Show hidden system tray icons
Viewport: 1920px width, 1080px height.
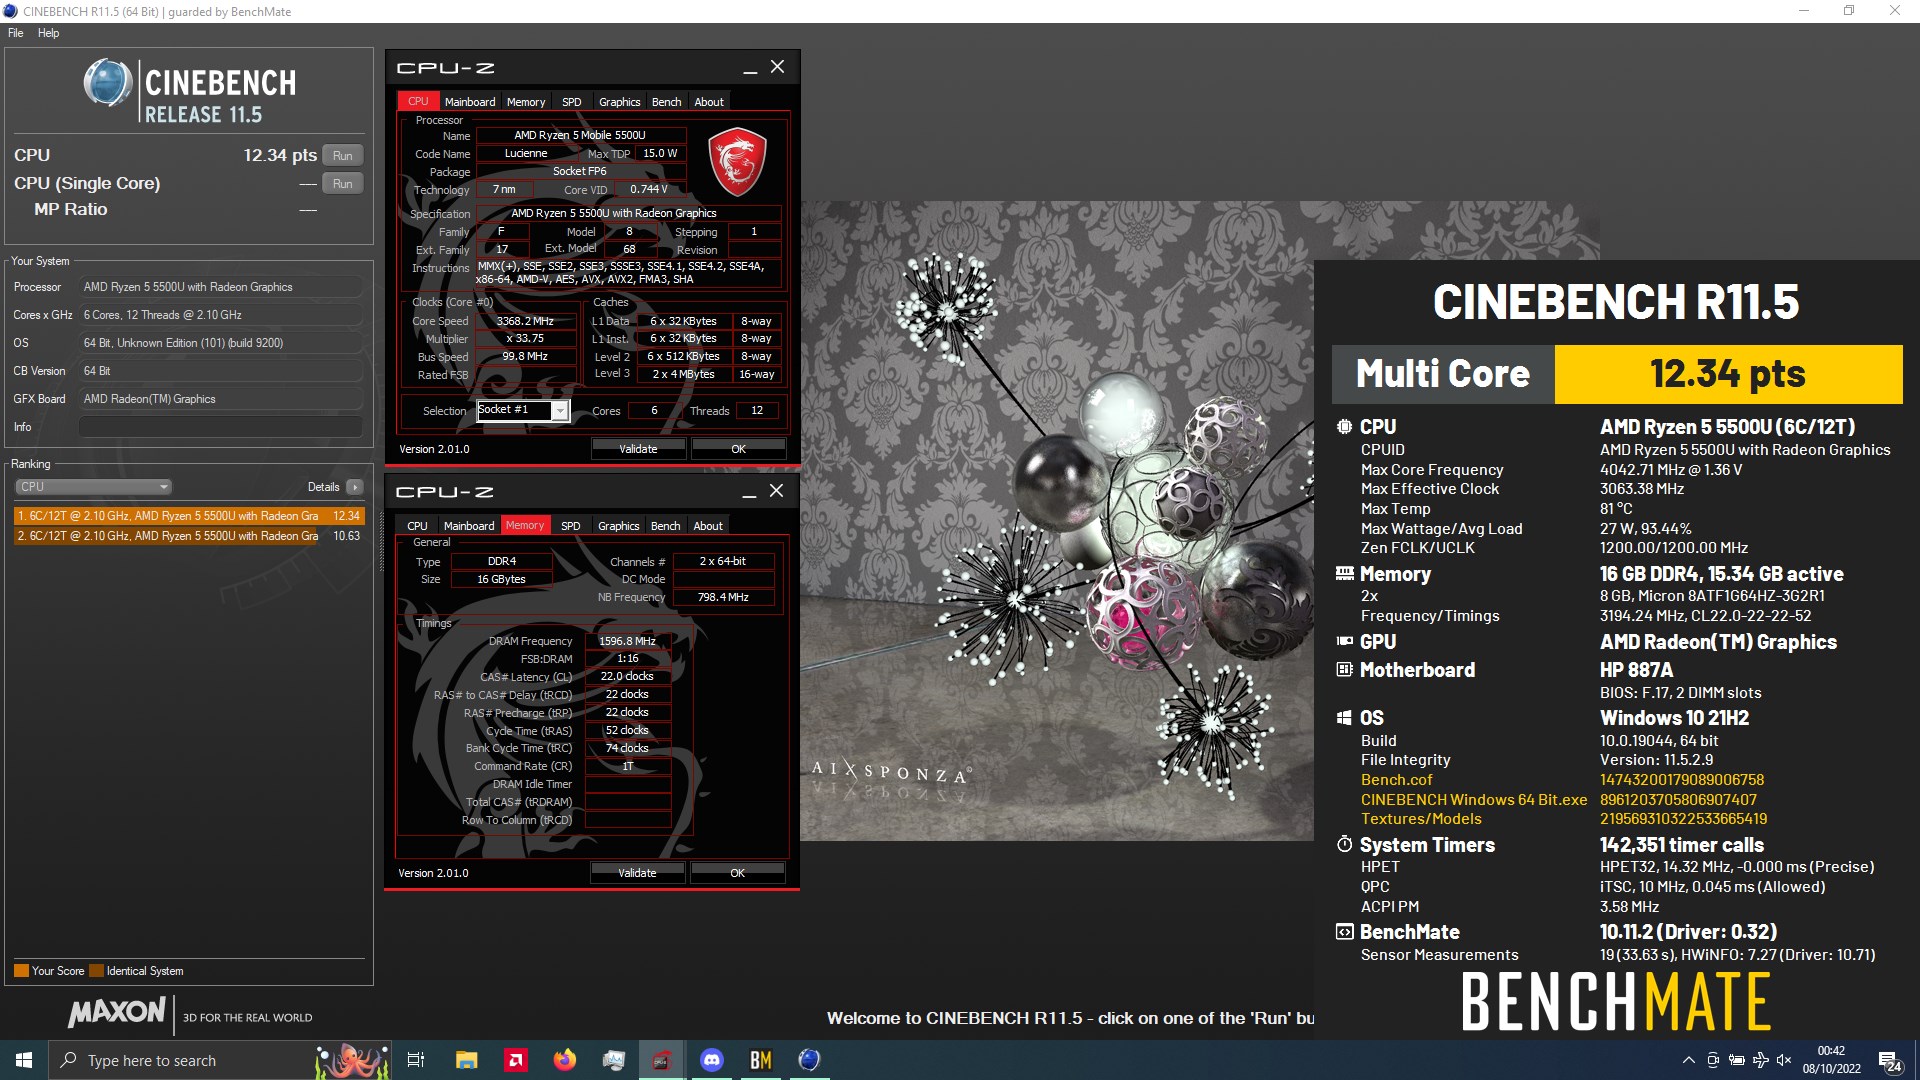1688,1060
